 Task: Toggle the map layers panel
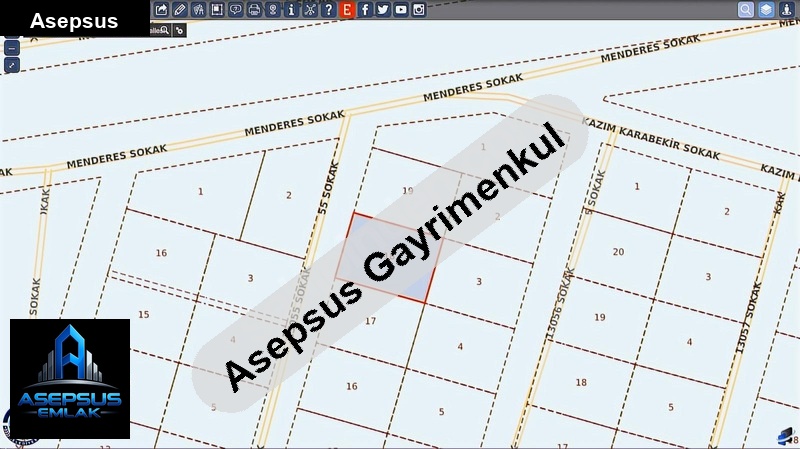(766, 9)
